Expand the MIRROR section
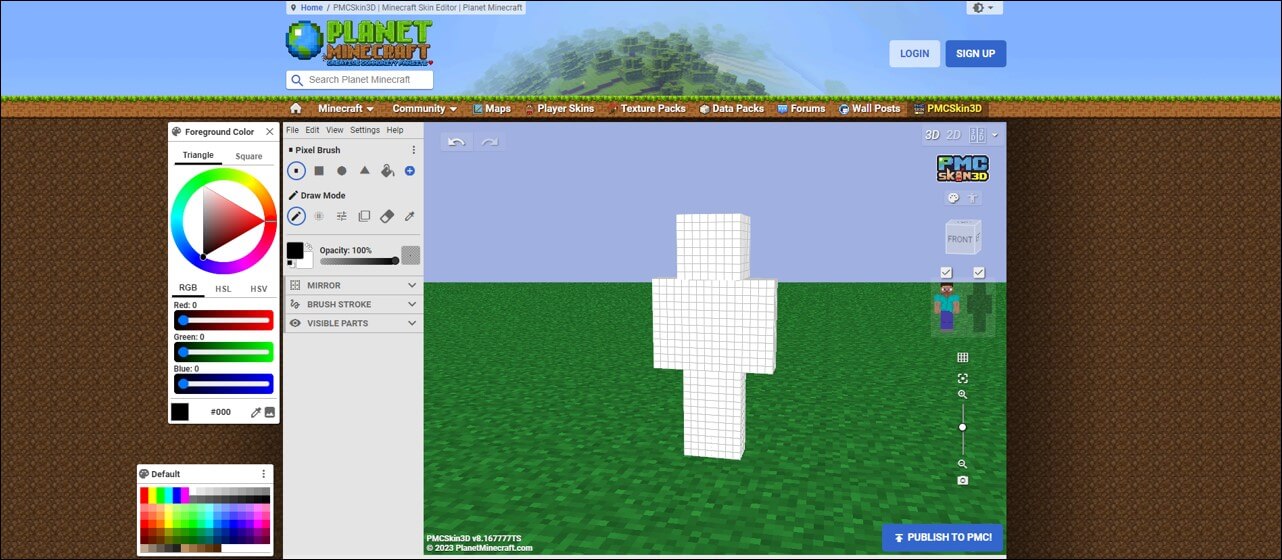Screen dimensions: 1282x560 click(353, 285)
